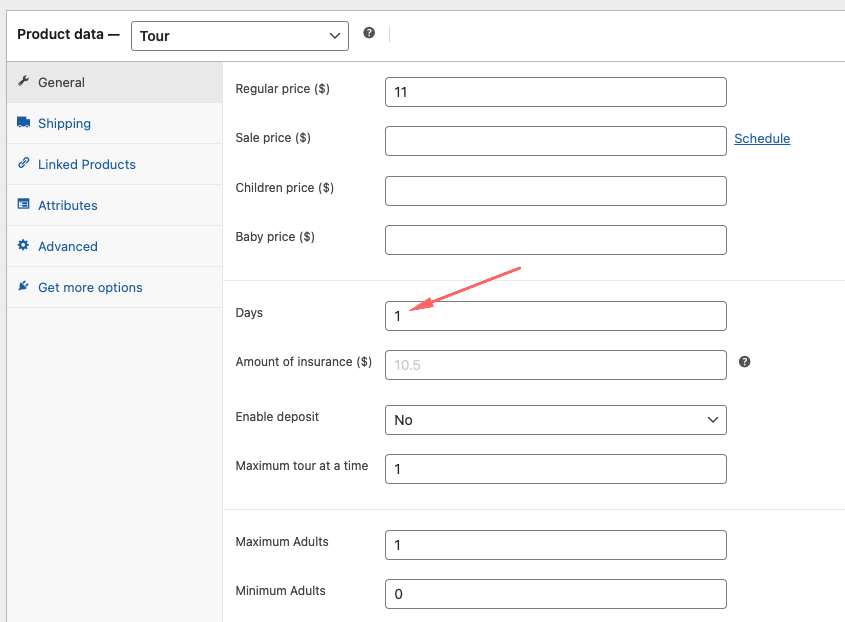Select the Days input field
Image resolution: width=845 pixels, height=622 pixels.
(556, 316)
